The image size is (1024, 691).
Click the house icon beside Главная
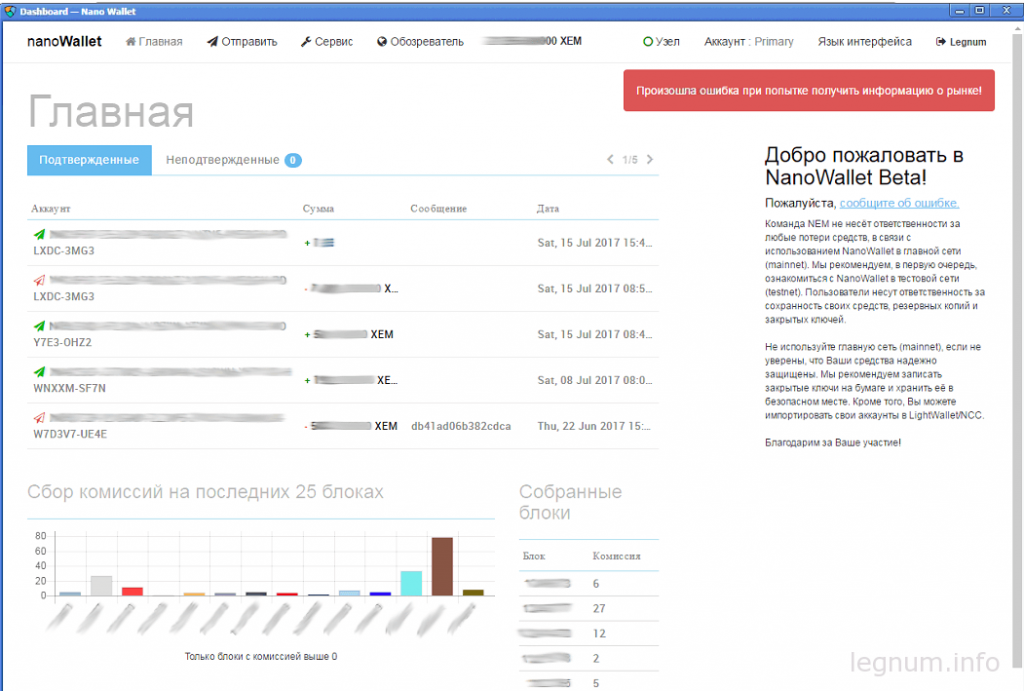point(131,42)
